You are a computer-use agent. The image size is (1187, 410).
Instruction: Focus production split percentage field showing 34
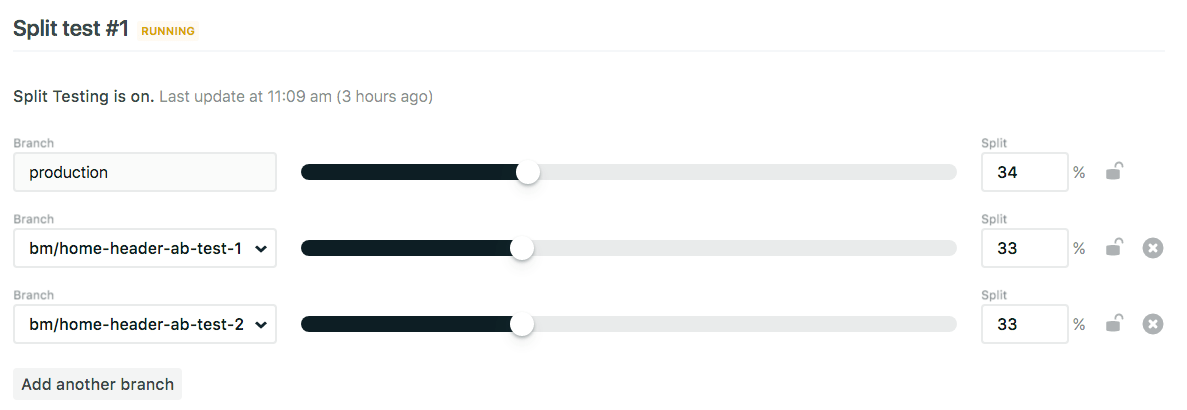(1024, 172)
